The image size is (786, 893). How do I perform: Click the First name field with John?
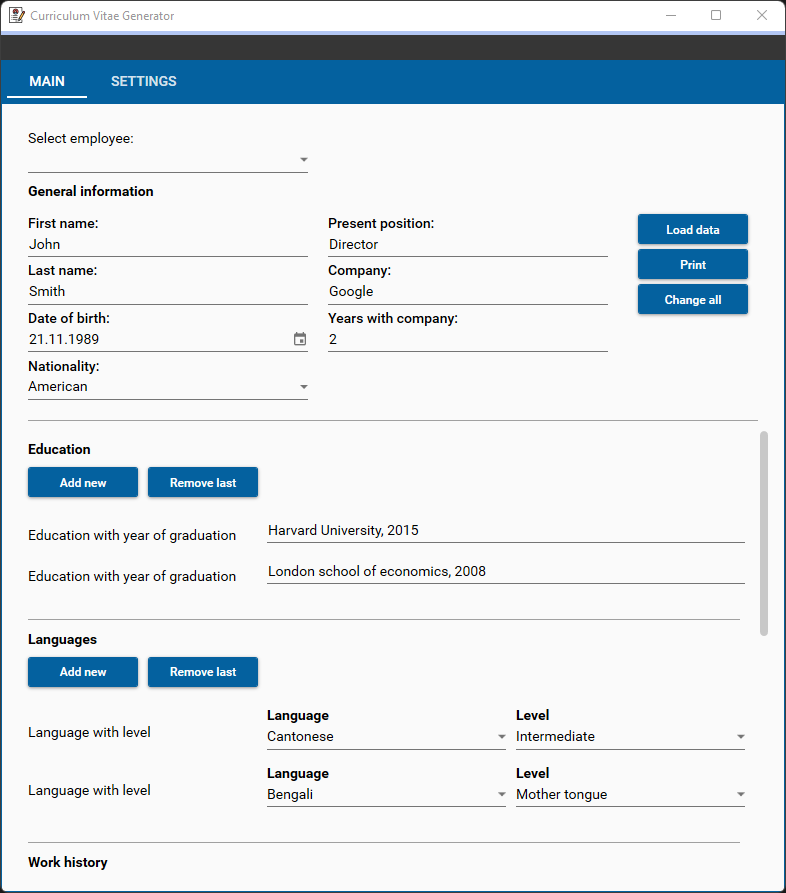pos(168,245)
